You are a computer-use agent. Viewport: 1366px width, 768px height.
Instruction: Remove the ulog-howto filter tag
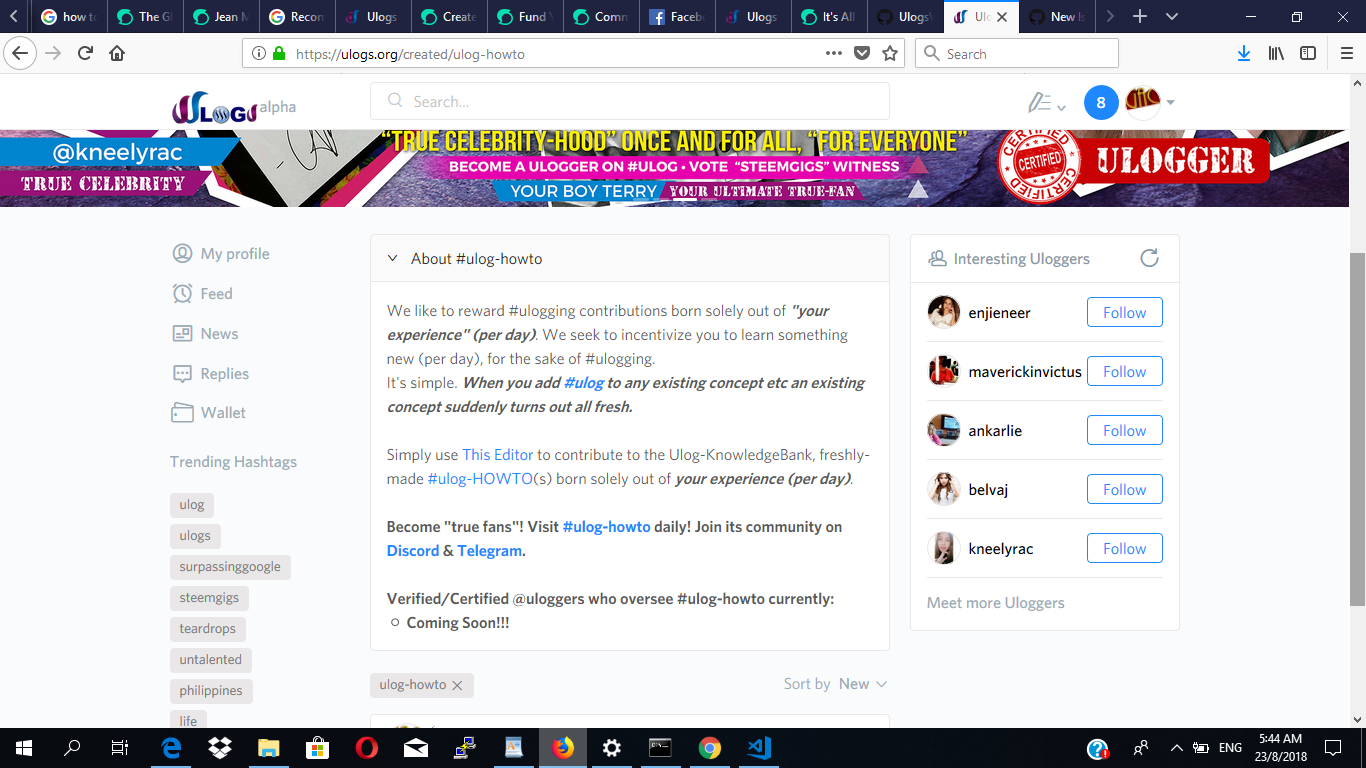[457, 685]
